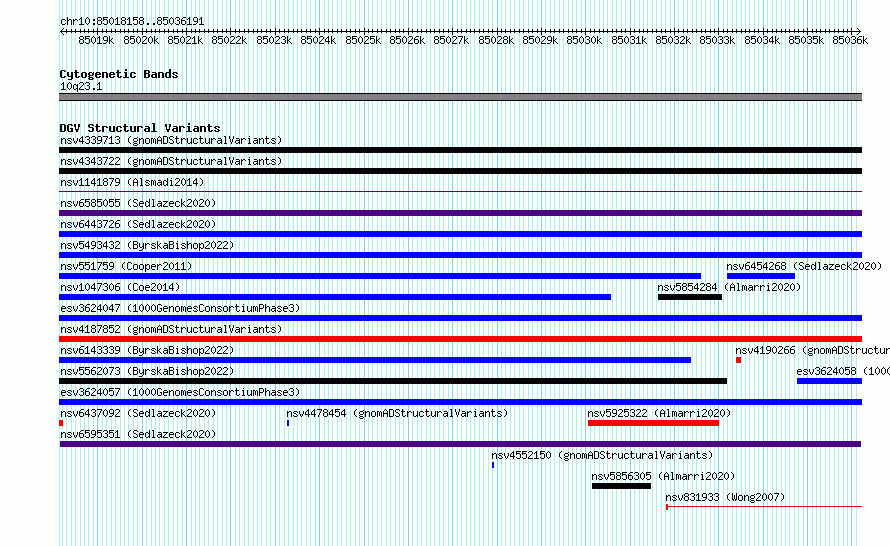Select the nsv5925322 (Almarri2020) label
This screenshot has height=546, width=890.
(x=659, y=413)
